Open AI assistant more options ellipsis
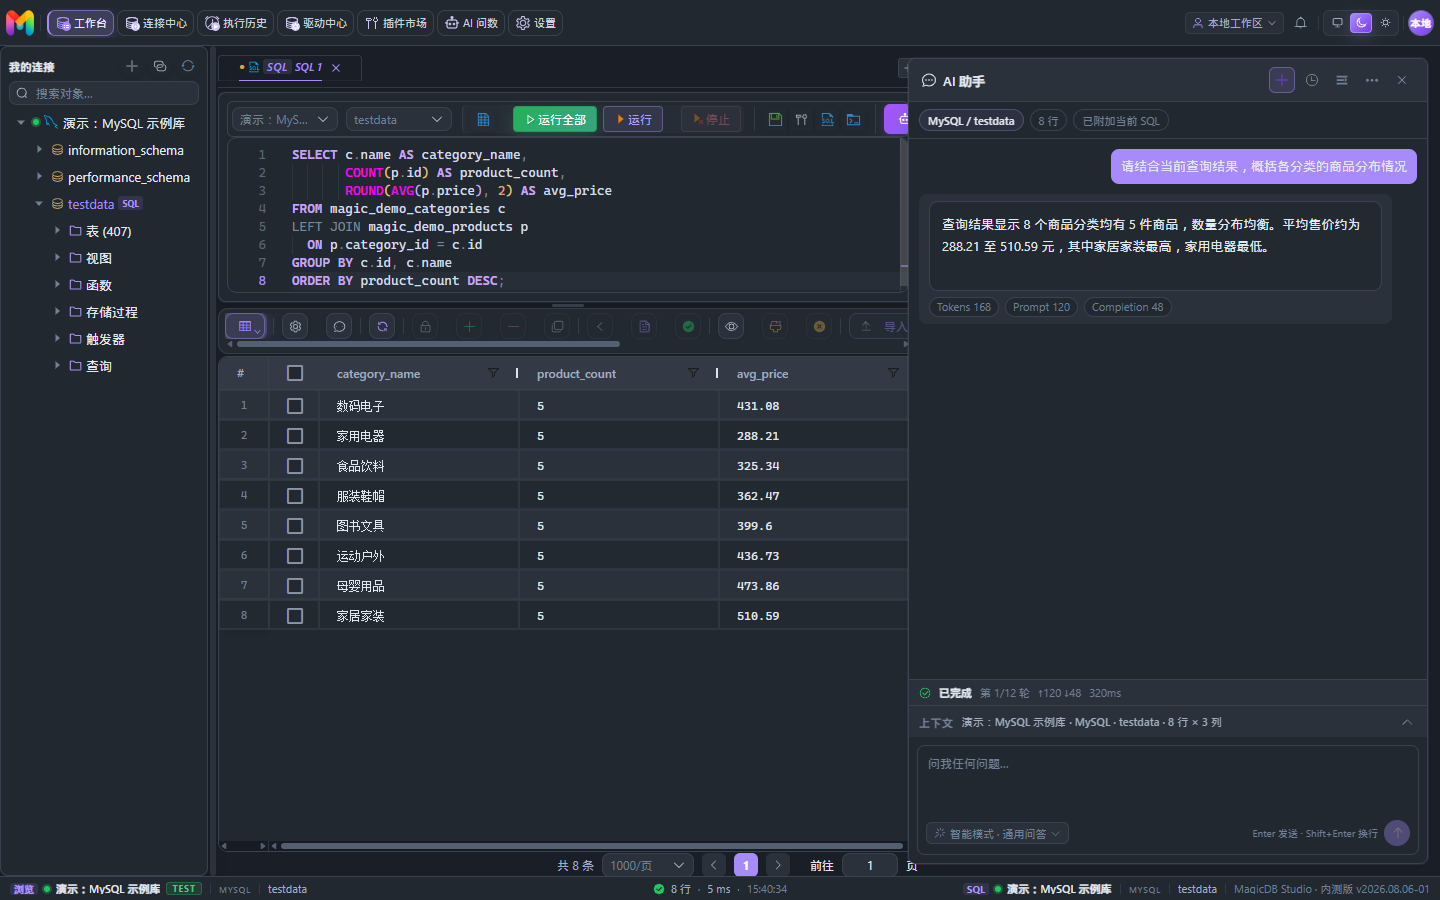Screen dimensions: 1440x900 pos(1372,80)
